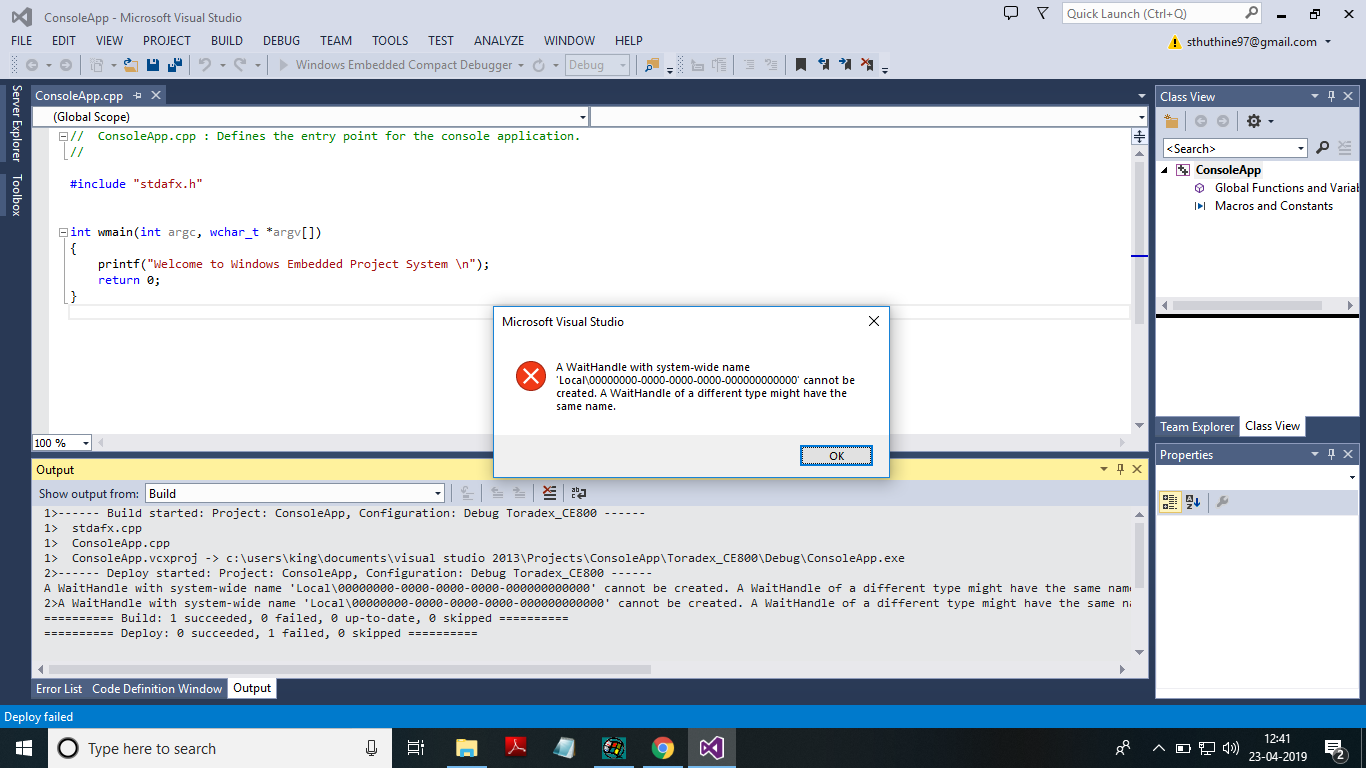Image resolution: width=1366 pixels, height=768 pixels.
Task: Select the Class View tab
Action: pos(1272,426)
